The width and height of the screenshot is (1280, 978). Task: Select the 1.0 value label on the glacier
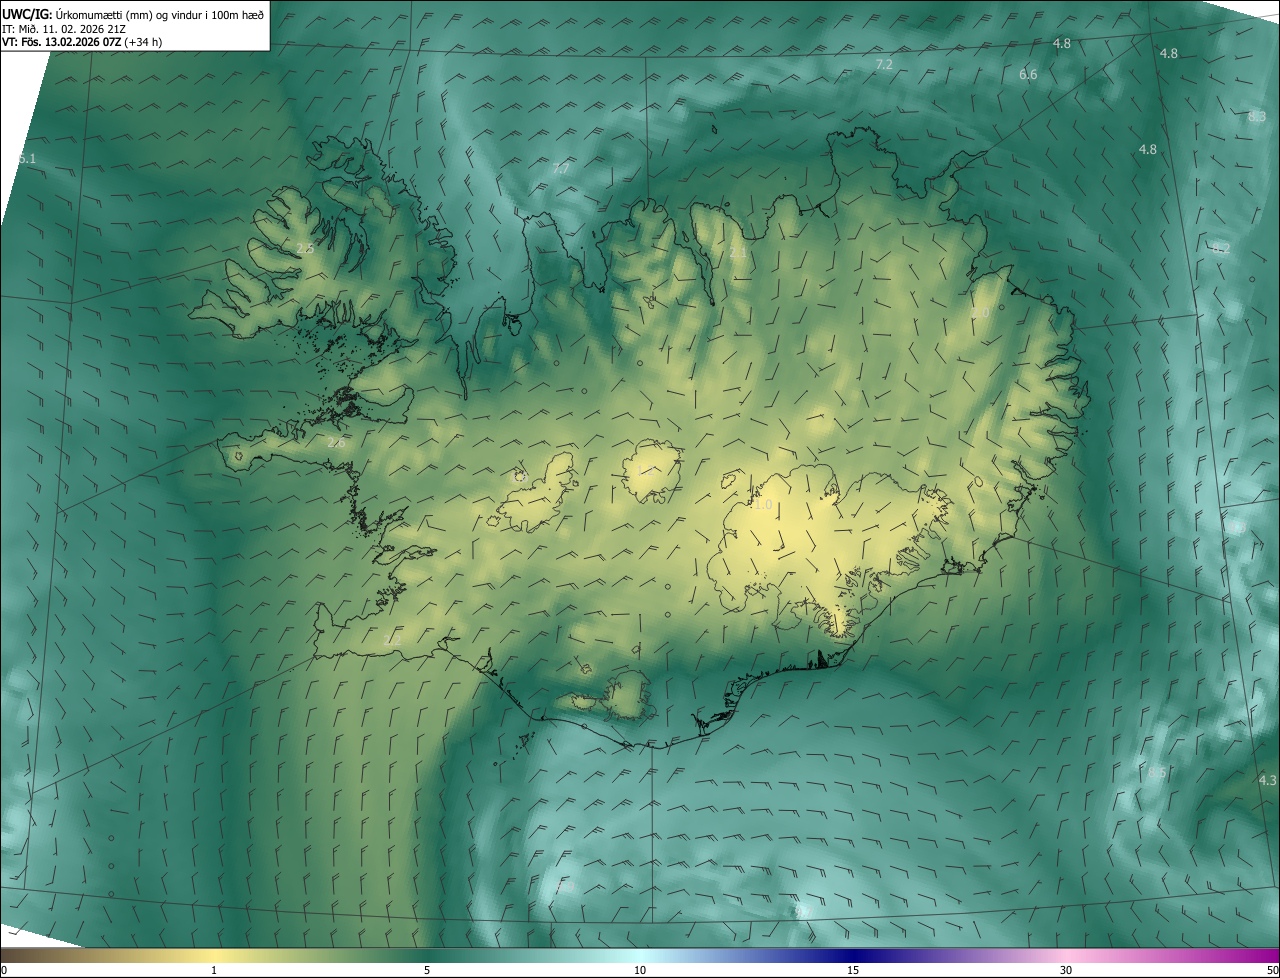pyautogui.click(x=763, y=505)
